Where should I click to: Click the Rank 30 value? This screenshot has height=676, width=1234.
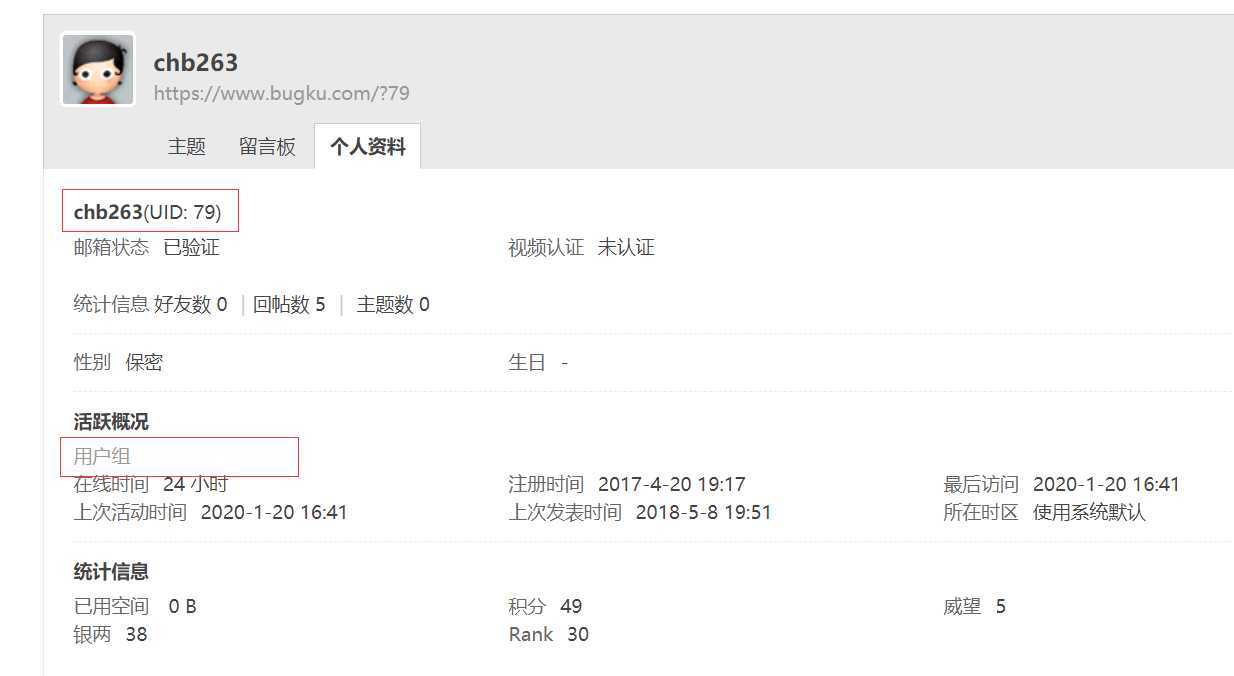coord(578,634)
